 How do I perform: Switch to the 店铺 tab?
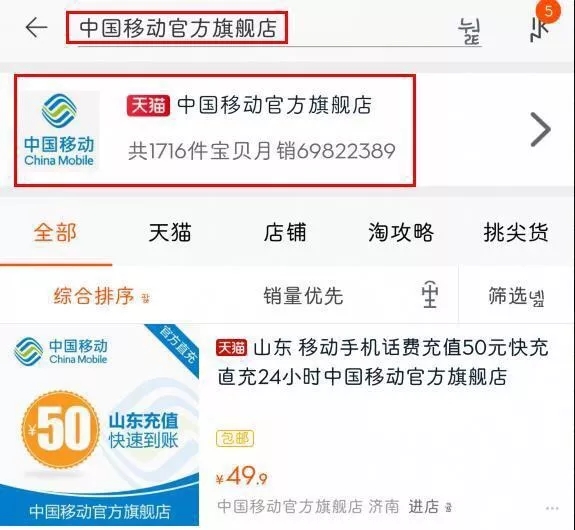pos(285,232)
